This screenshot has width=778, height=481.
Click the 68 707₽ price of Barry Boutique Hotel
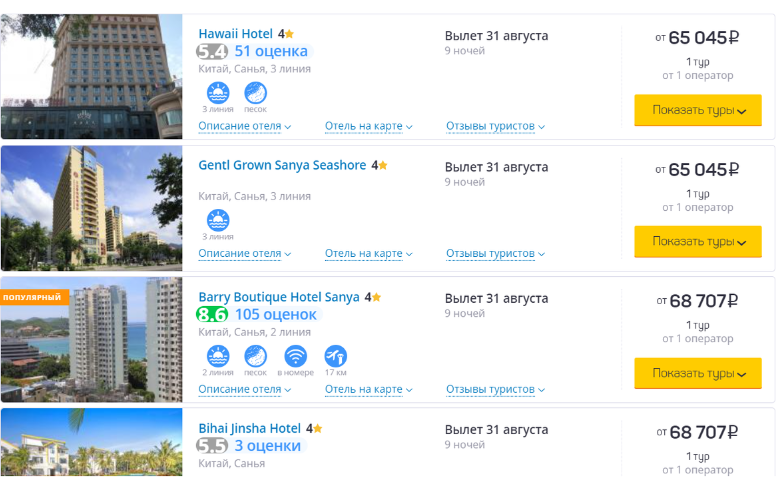pos(704,301)
